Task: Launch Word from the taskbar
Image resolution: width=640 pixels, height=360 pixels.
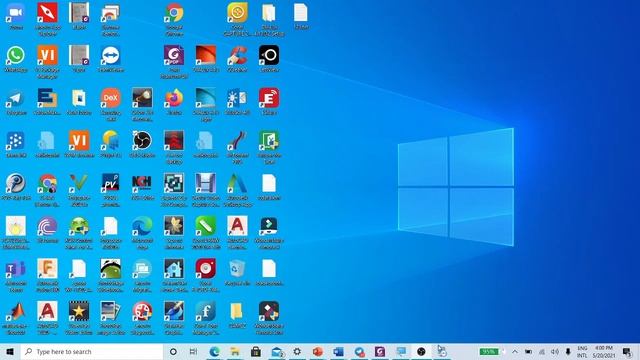Action: [338, 351]
